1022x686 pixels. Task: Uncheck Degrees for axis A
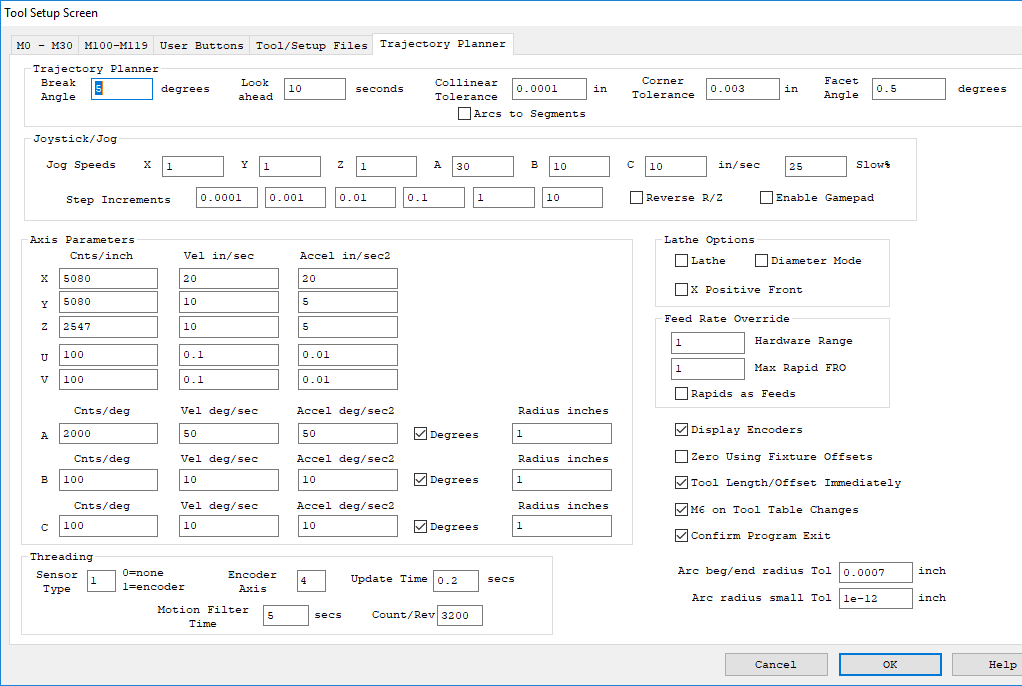(420, 434)
